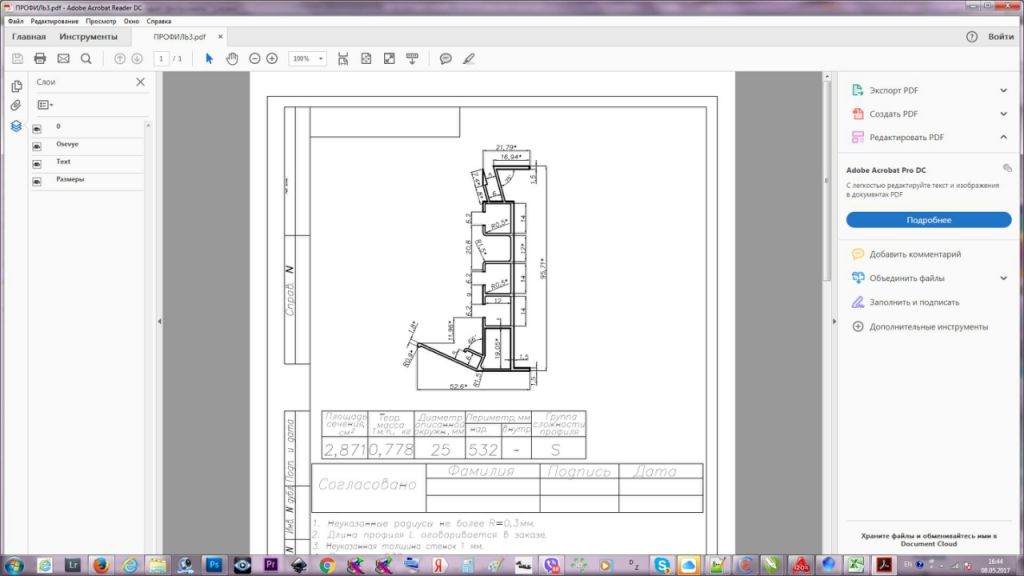Expand the Экспорт PDF section

coord(1003,90)
